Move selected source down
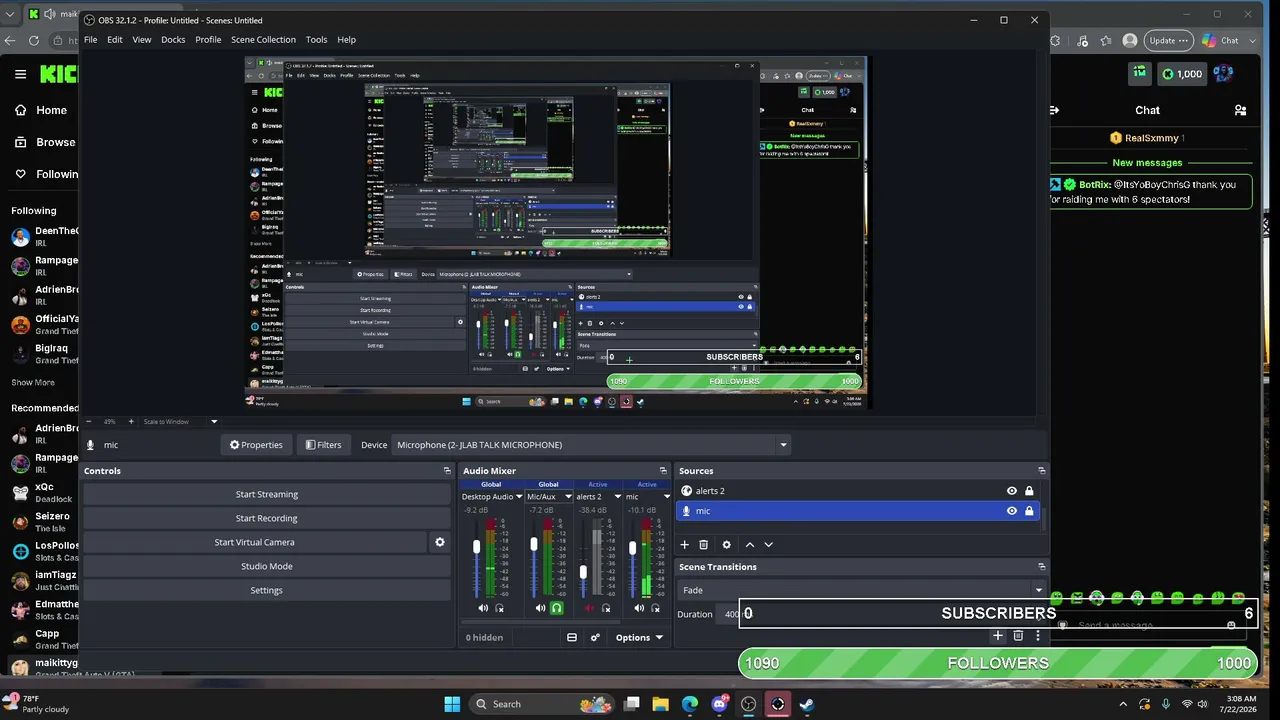The height and width of the screenshot is (720, 1280). click(x=769, y=545)
